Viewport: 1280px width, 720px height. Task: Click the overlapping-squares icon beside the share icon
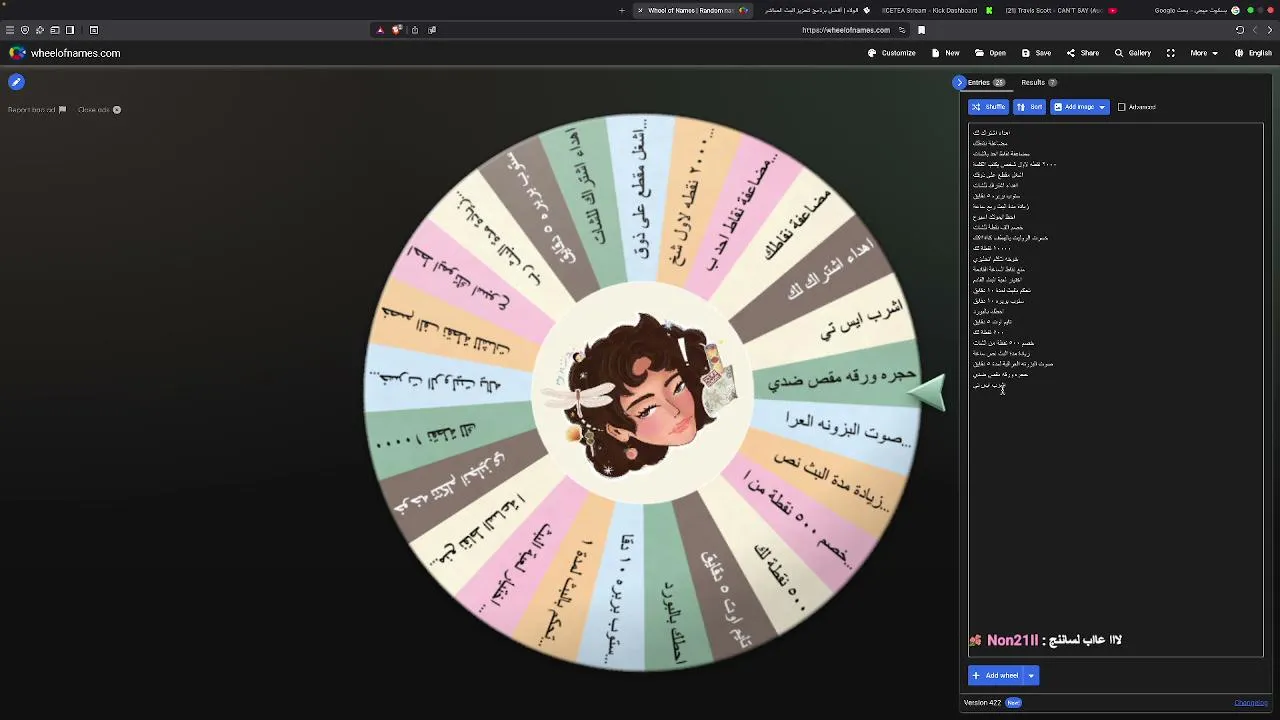point(432,30)
